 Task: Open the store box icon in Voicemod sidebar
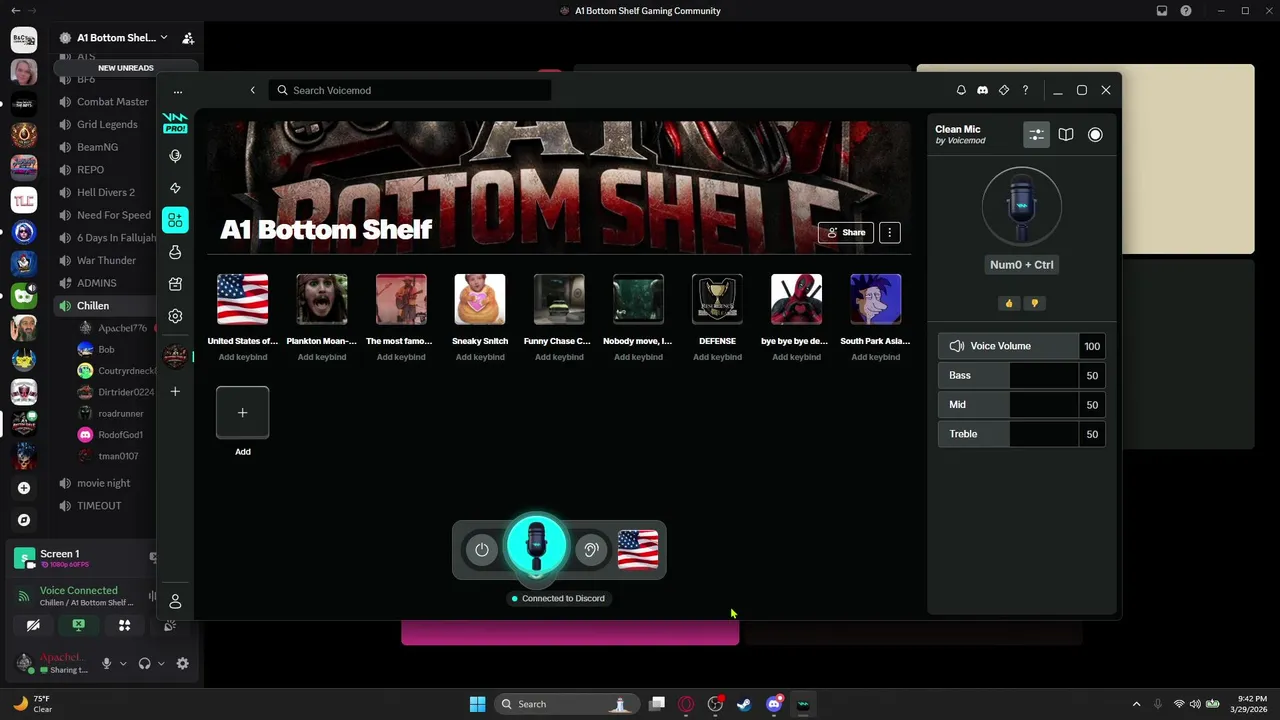pyautogui.click(x=175, y=284)
